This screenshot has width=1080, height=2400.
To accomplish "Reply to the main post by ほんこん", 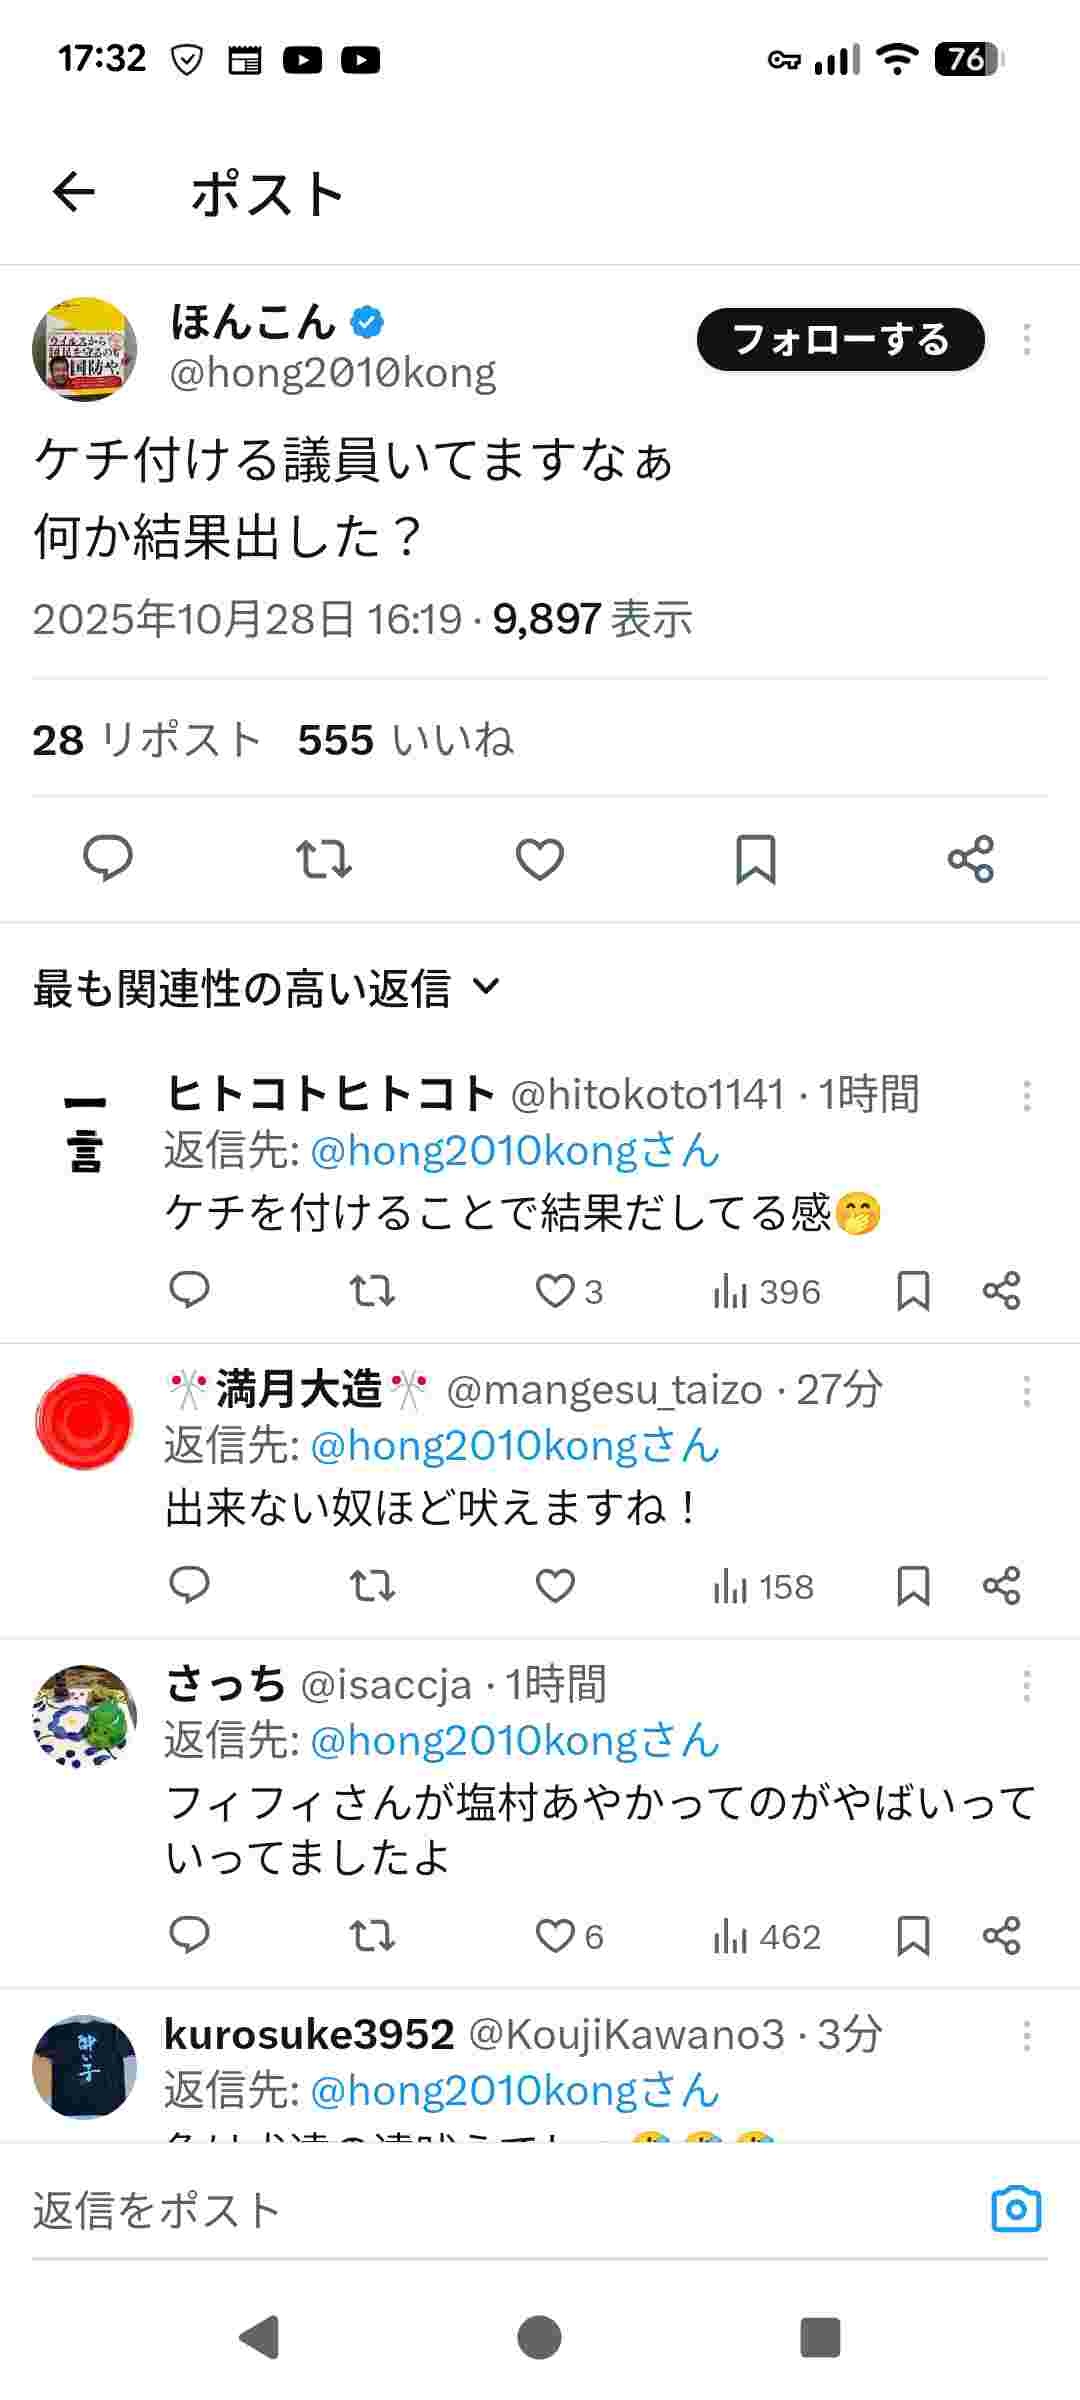I will (x=107, y=859).
